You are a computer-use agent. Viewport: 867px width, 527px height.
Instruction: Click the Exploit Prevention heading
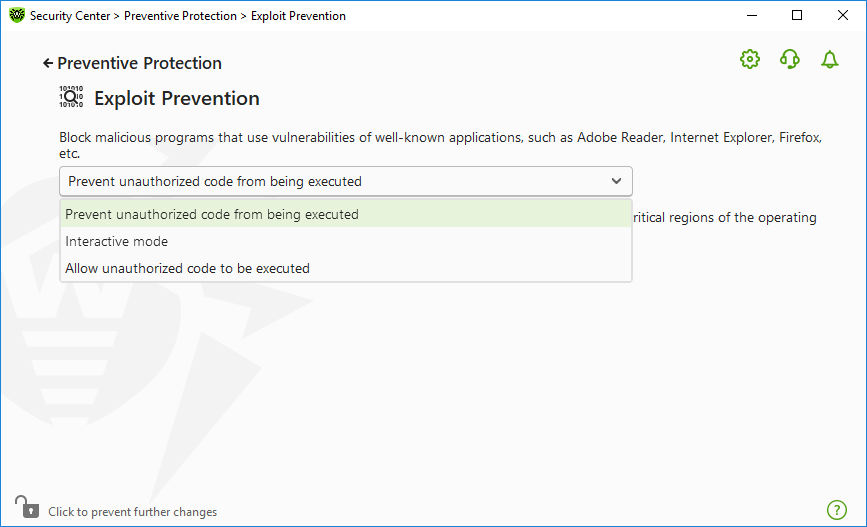pos(177,98)
